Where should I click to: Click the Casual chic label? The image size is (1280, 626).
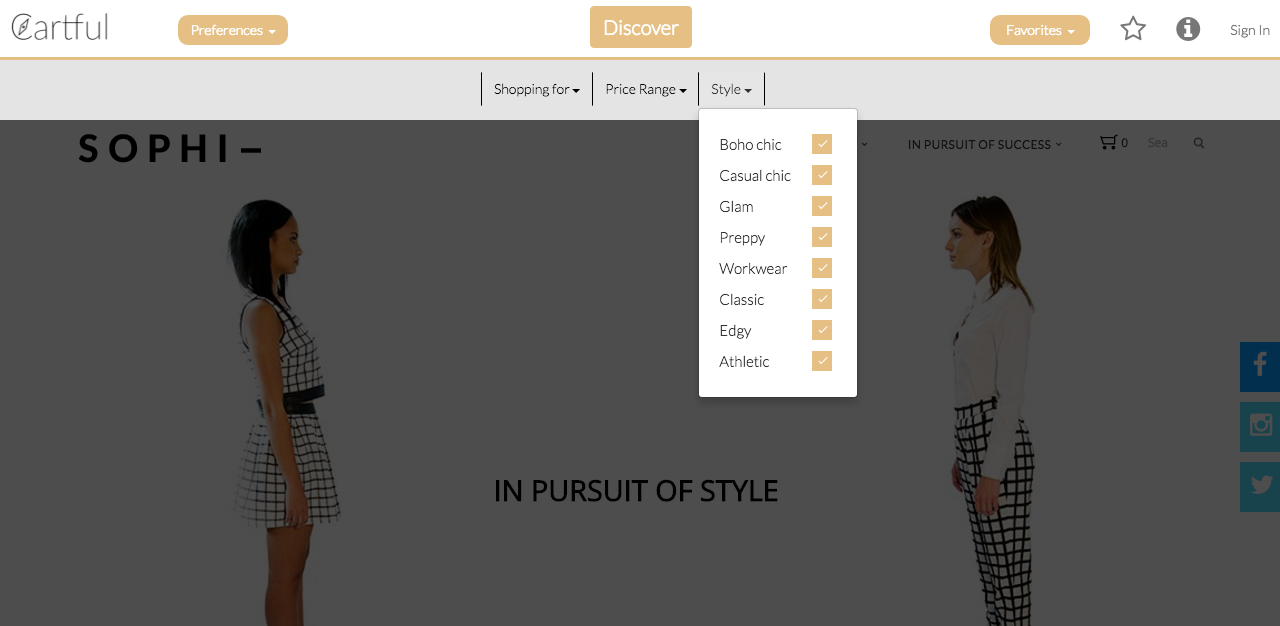pos(755,175)
